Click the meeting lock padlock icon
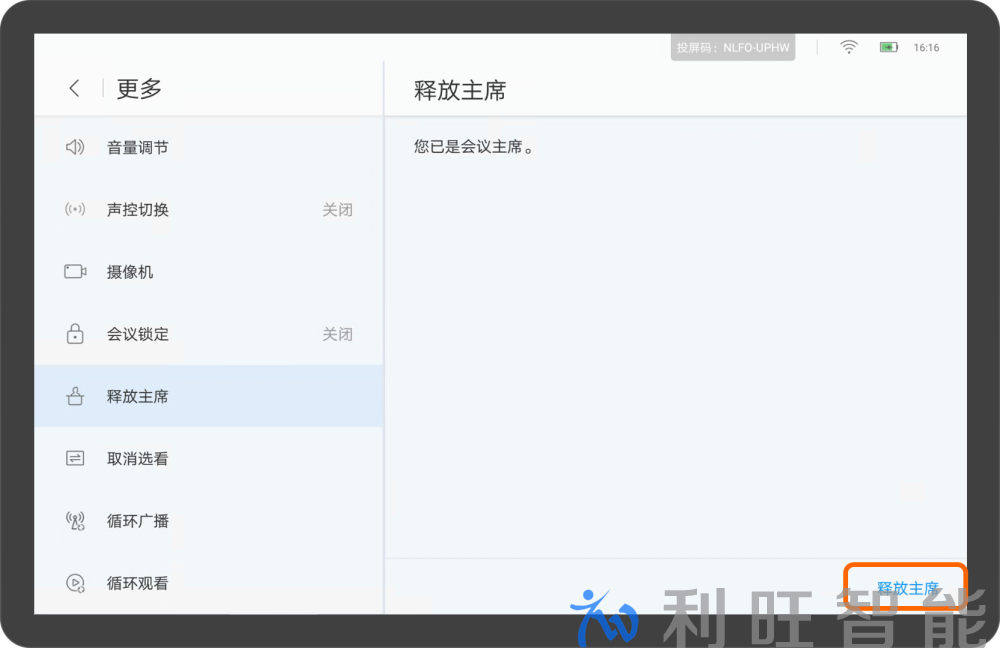This screenshot has height=648, width=1000. tap(75, 334)
